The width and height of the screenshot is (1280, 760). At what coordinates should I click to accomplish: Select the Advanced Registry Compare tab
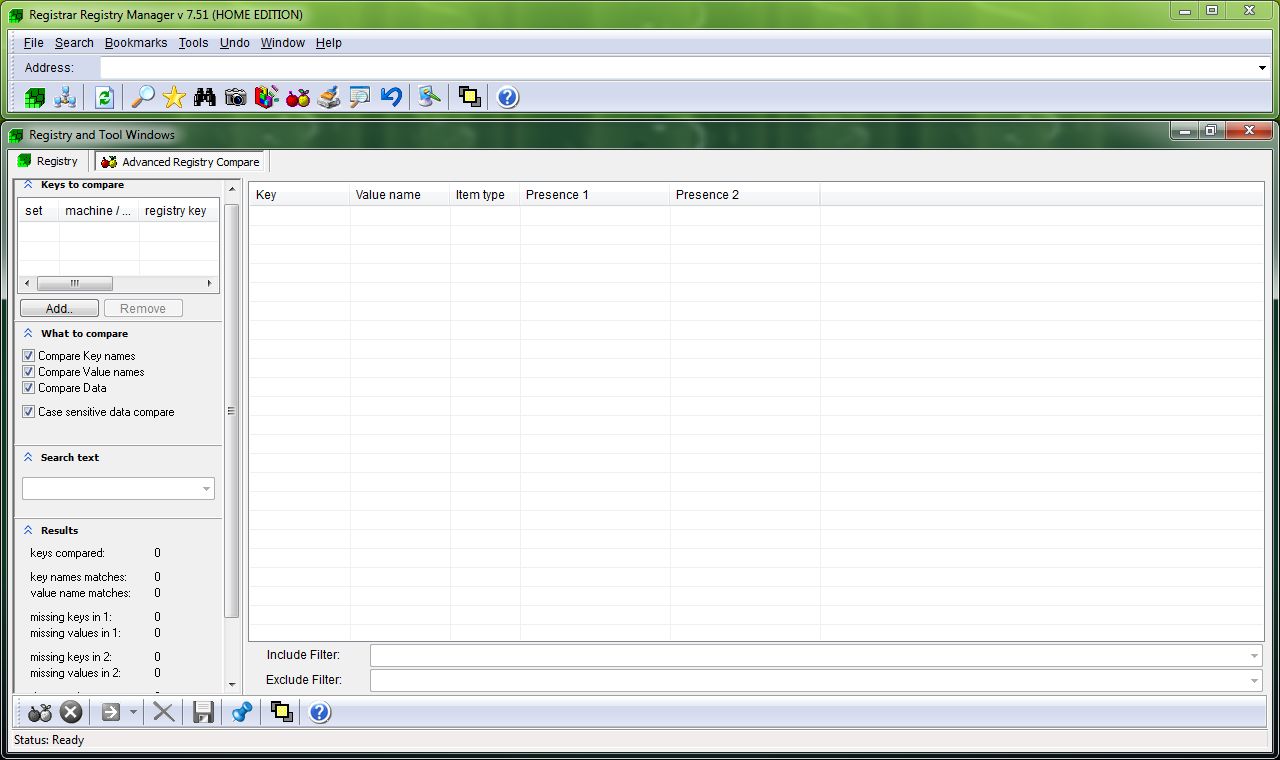pyautogui.click(x=180, y=162)
